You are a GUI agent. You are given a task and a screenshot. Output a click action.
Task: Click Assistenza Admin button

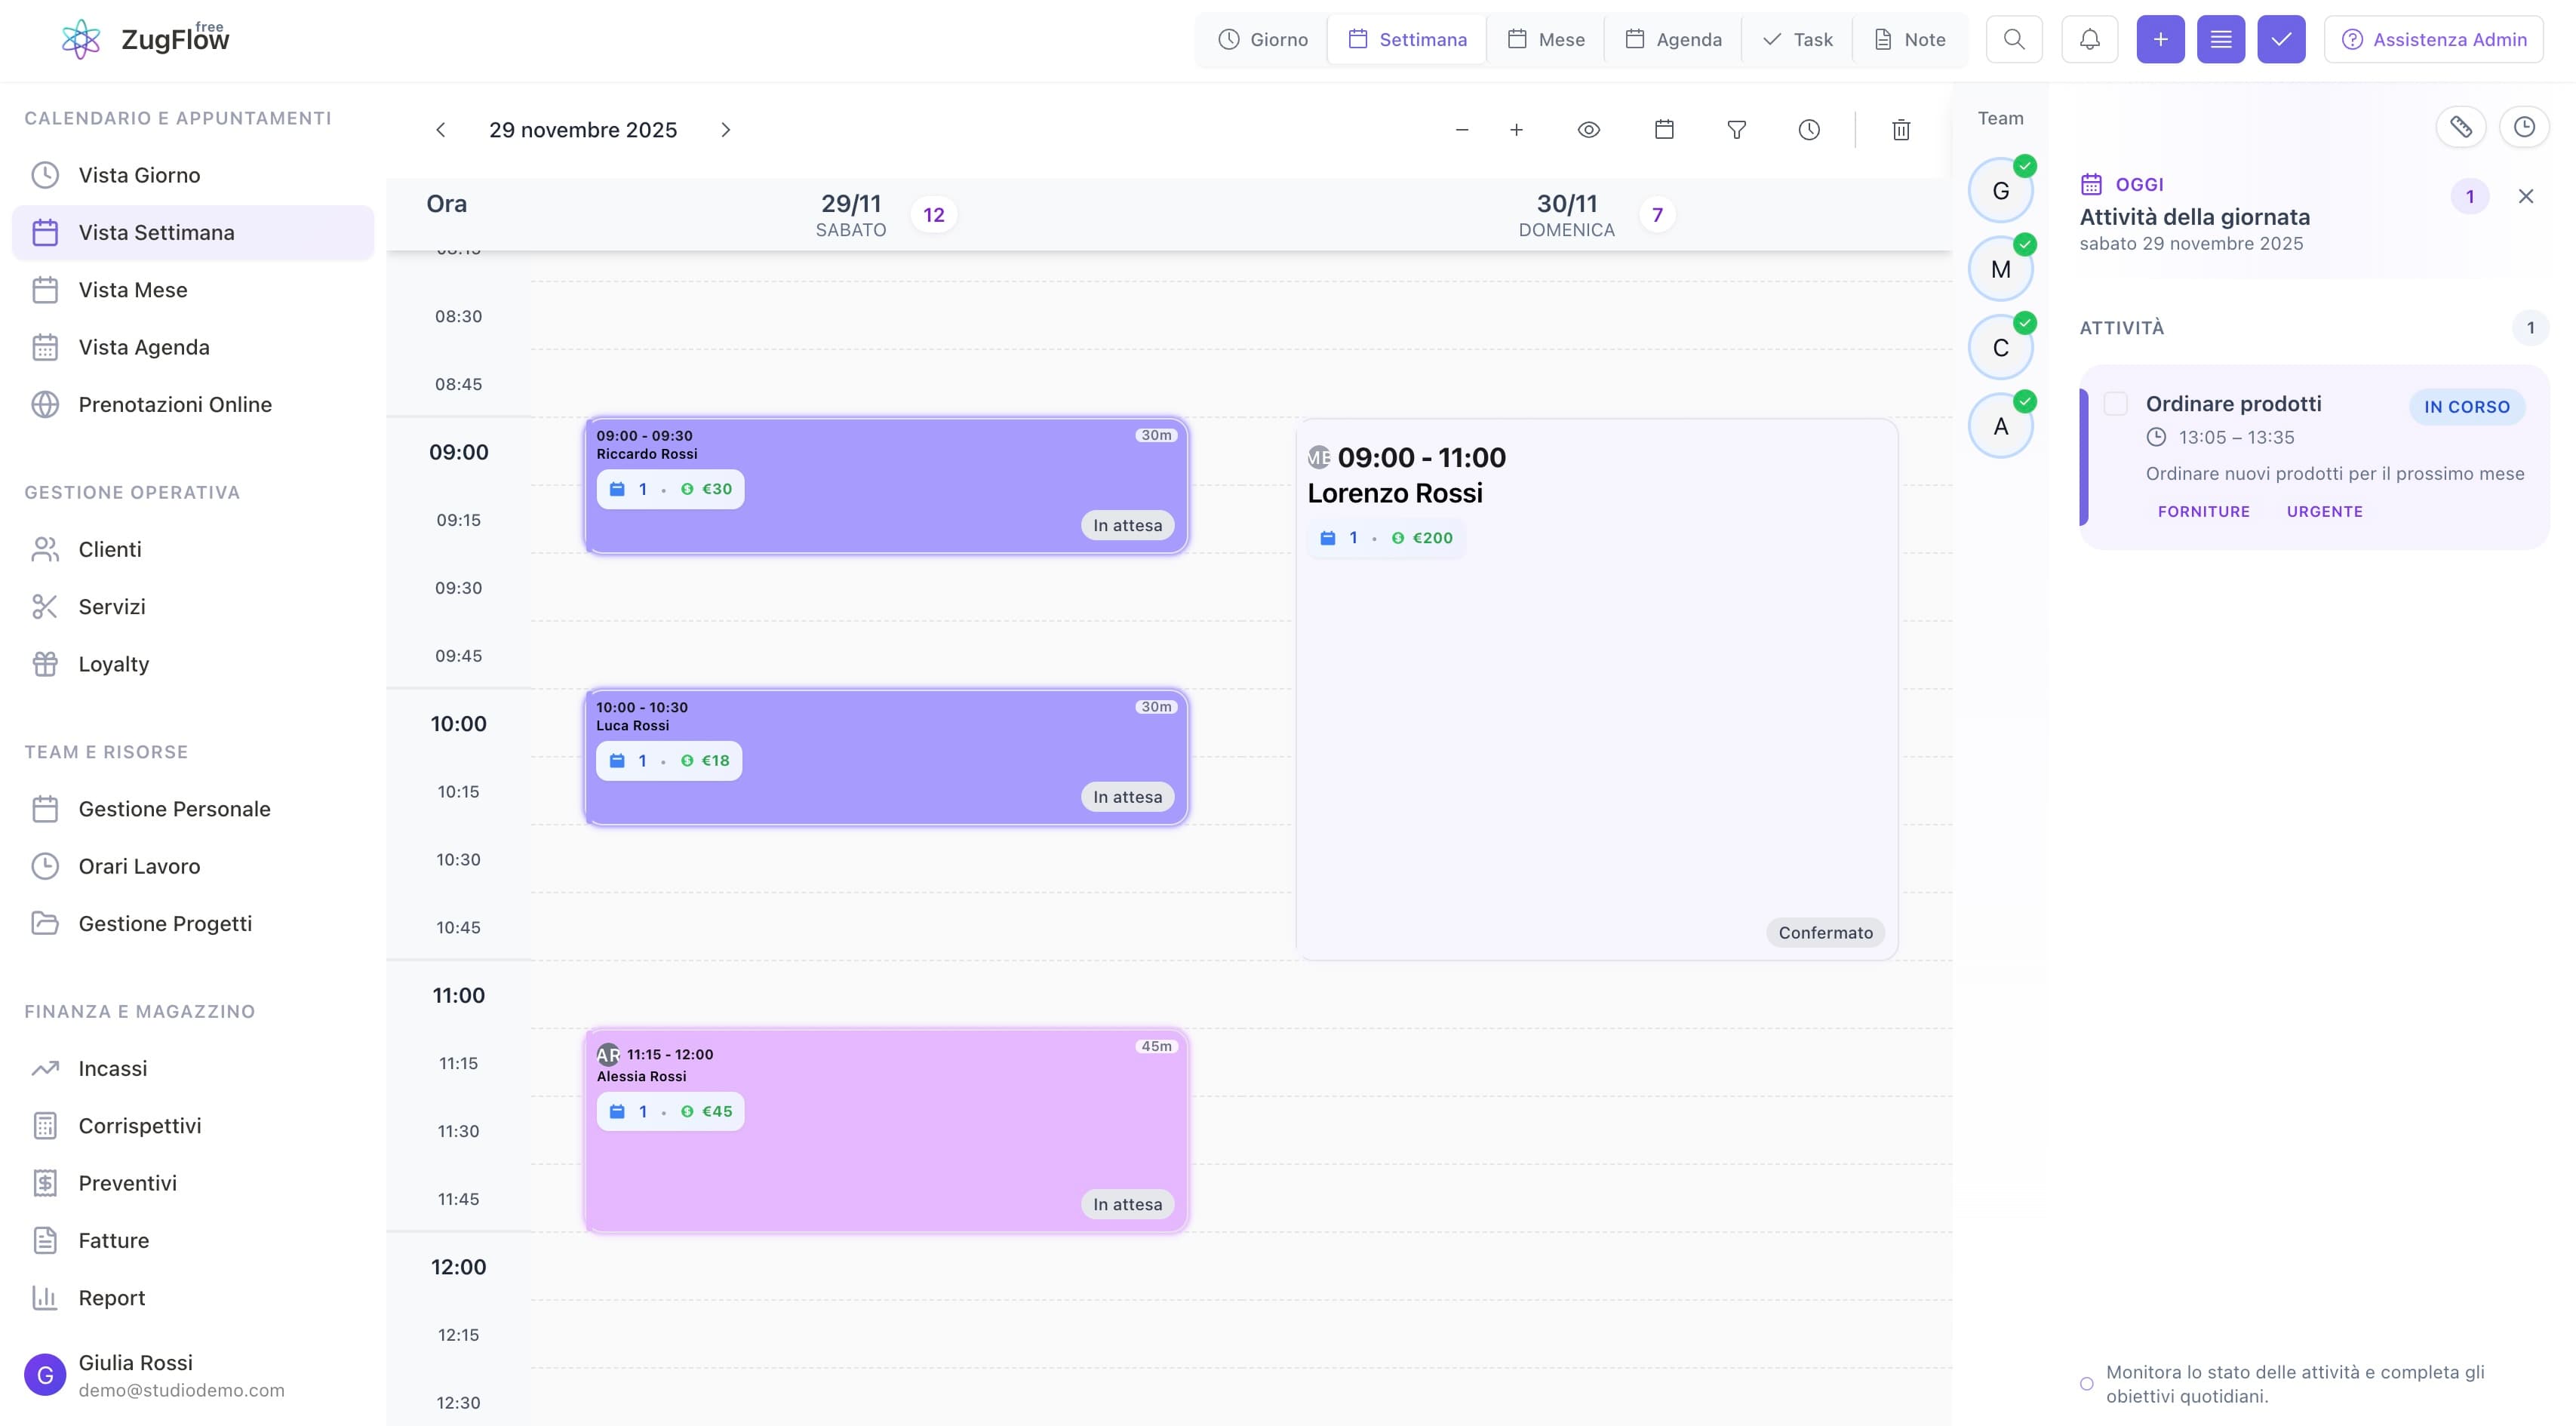(x=2434, y=40)
